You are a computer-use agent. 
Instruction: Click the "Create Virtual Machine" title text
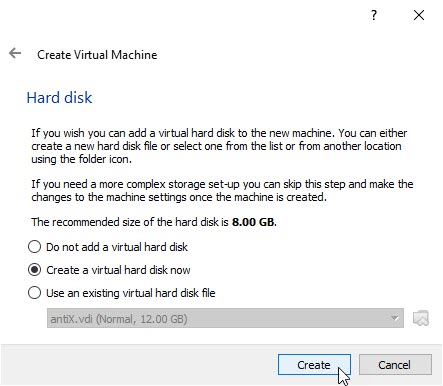tap(97, 55)
